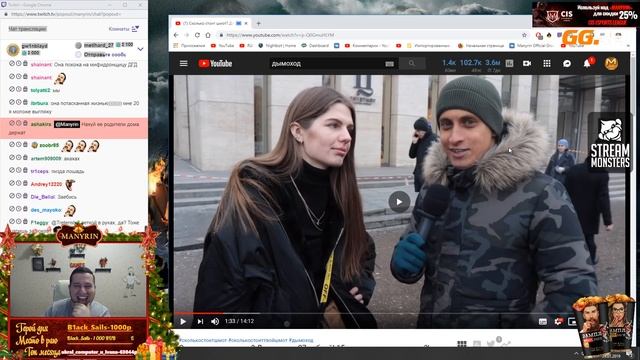Open the YouTube messages share bubble

[x=567, y=63]
